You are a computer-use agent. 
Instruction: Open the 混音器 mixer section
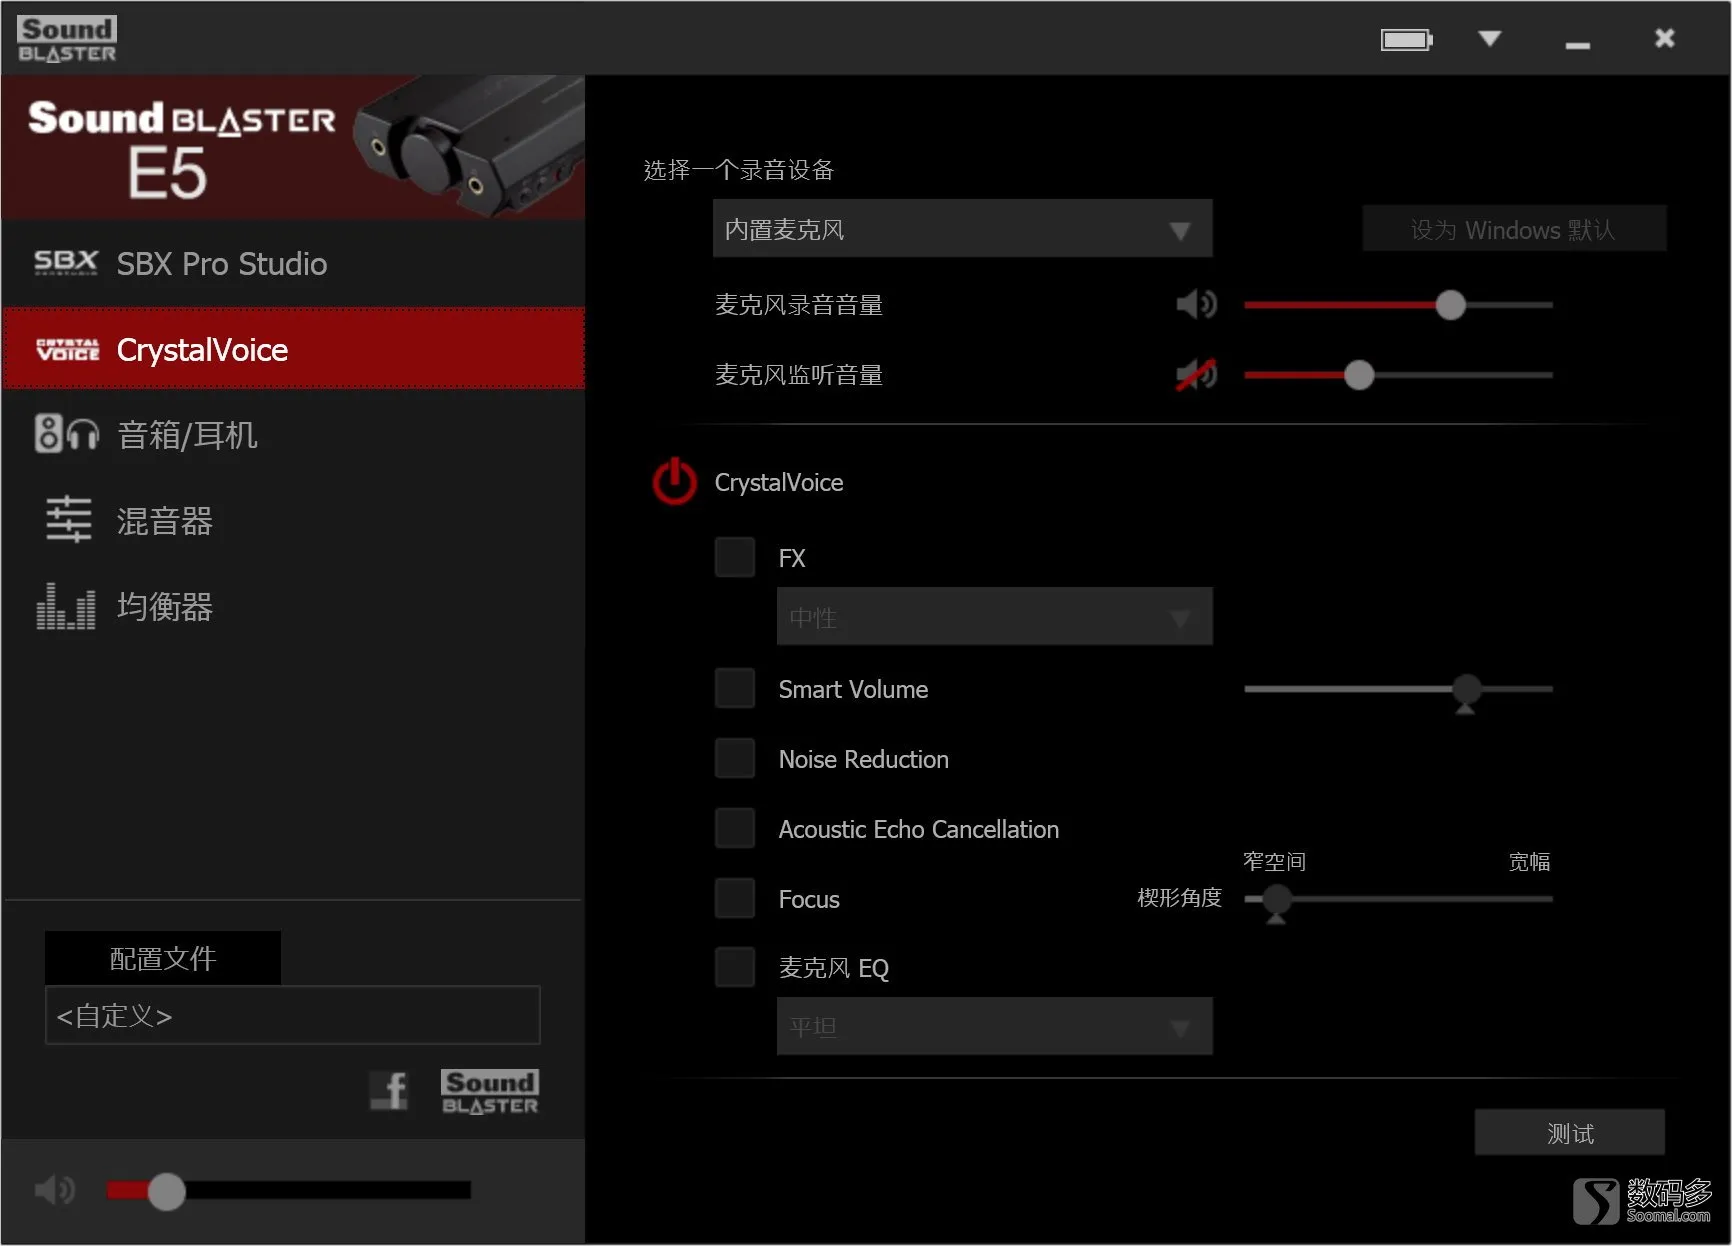pos(293,521)
